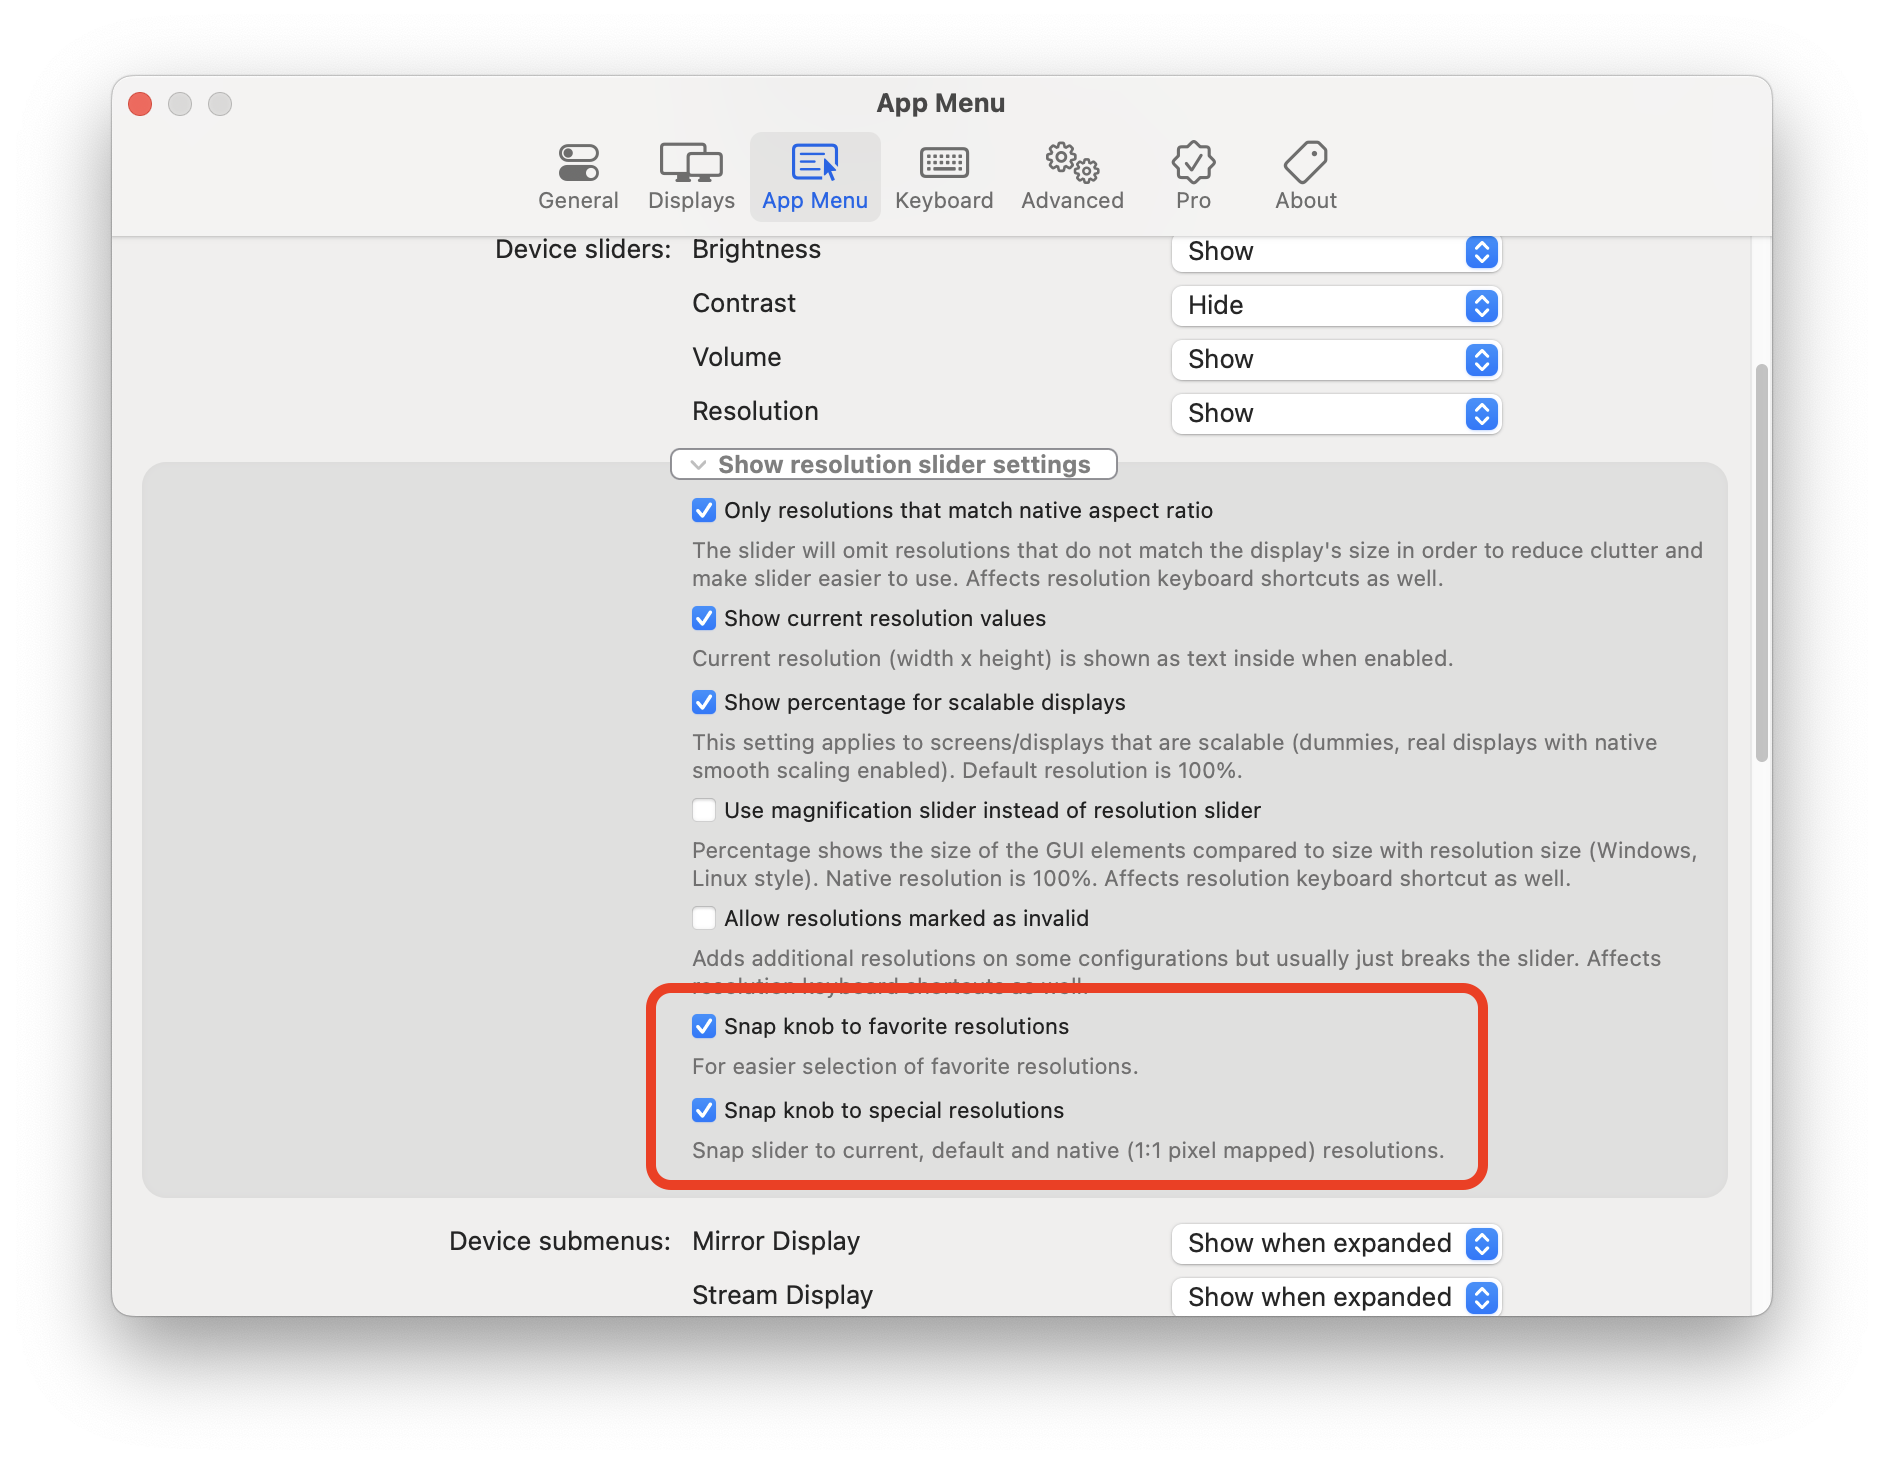The image size is (1884, 1464).
Task: Open the Mirror Display submenu dropdown
Action: point(1336,1244)
